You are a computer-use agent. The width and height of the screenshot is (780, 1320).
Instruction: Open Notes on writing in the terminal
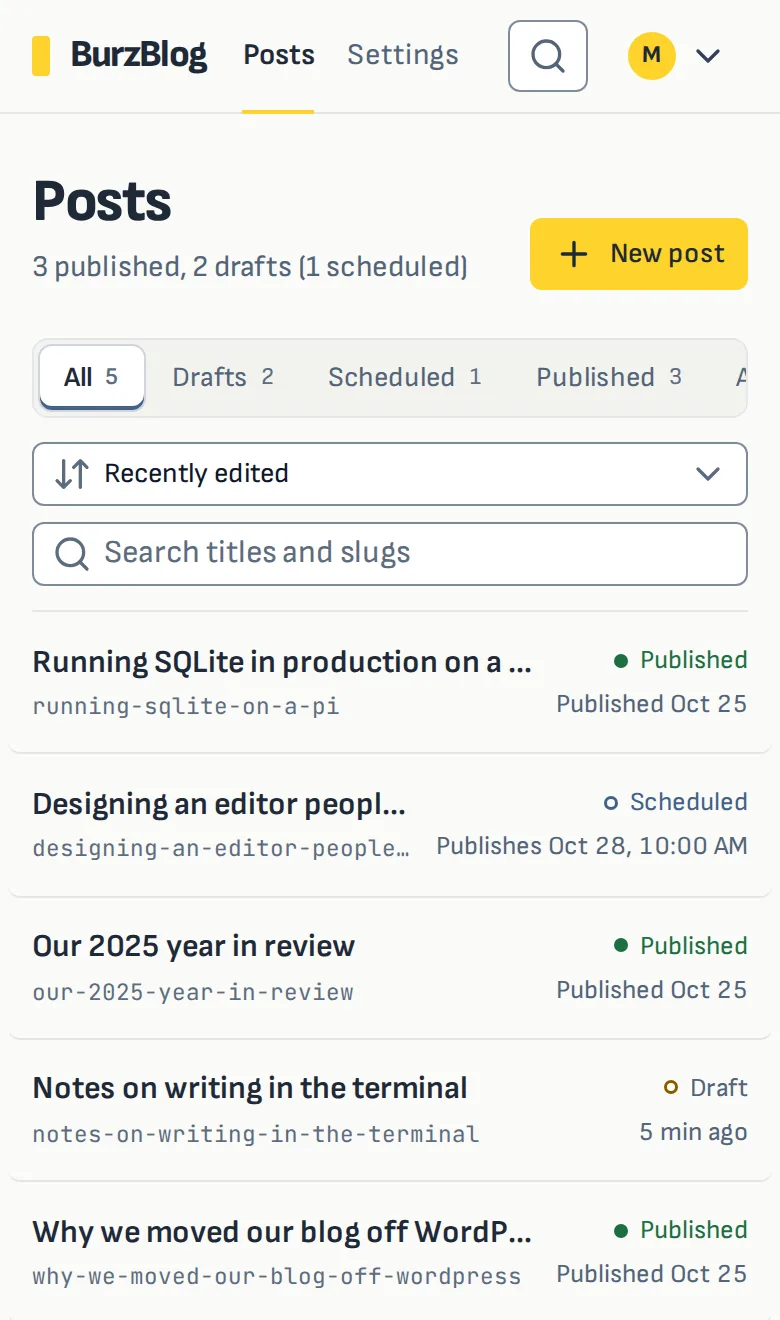[x=250, y=1088]
